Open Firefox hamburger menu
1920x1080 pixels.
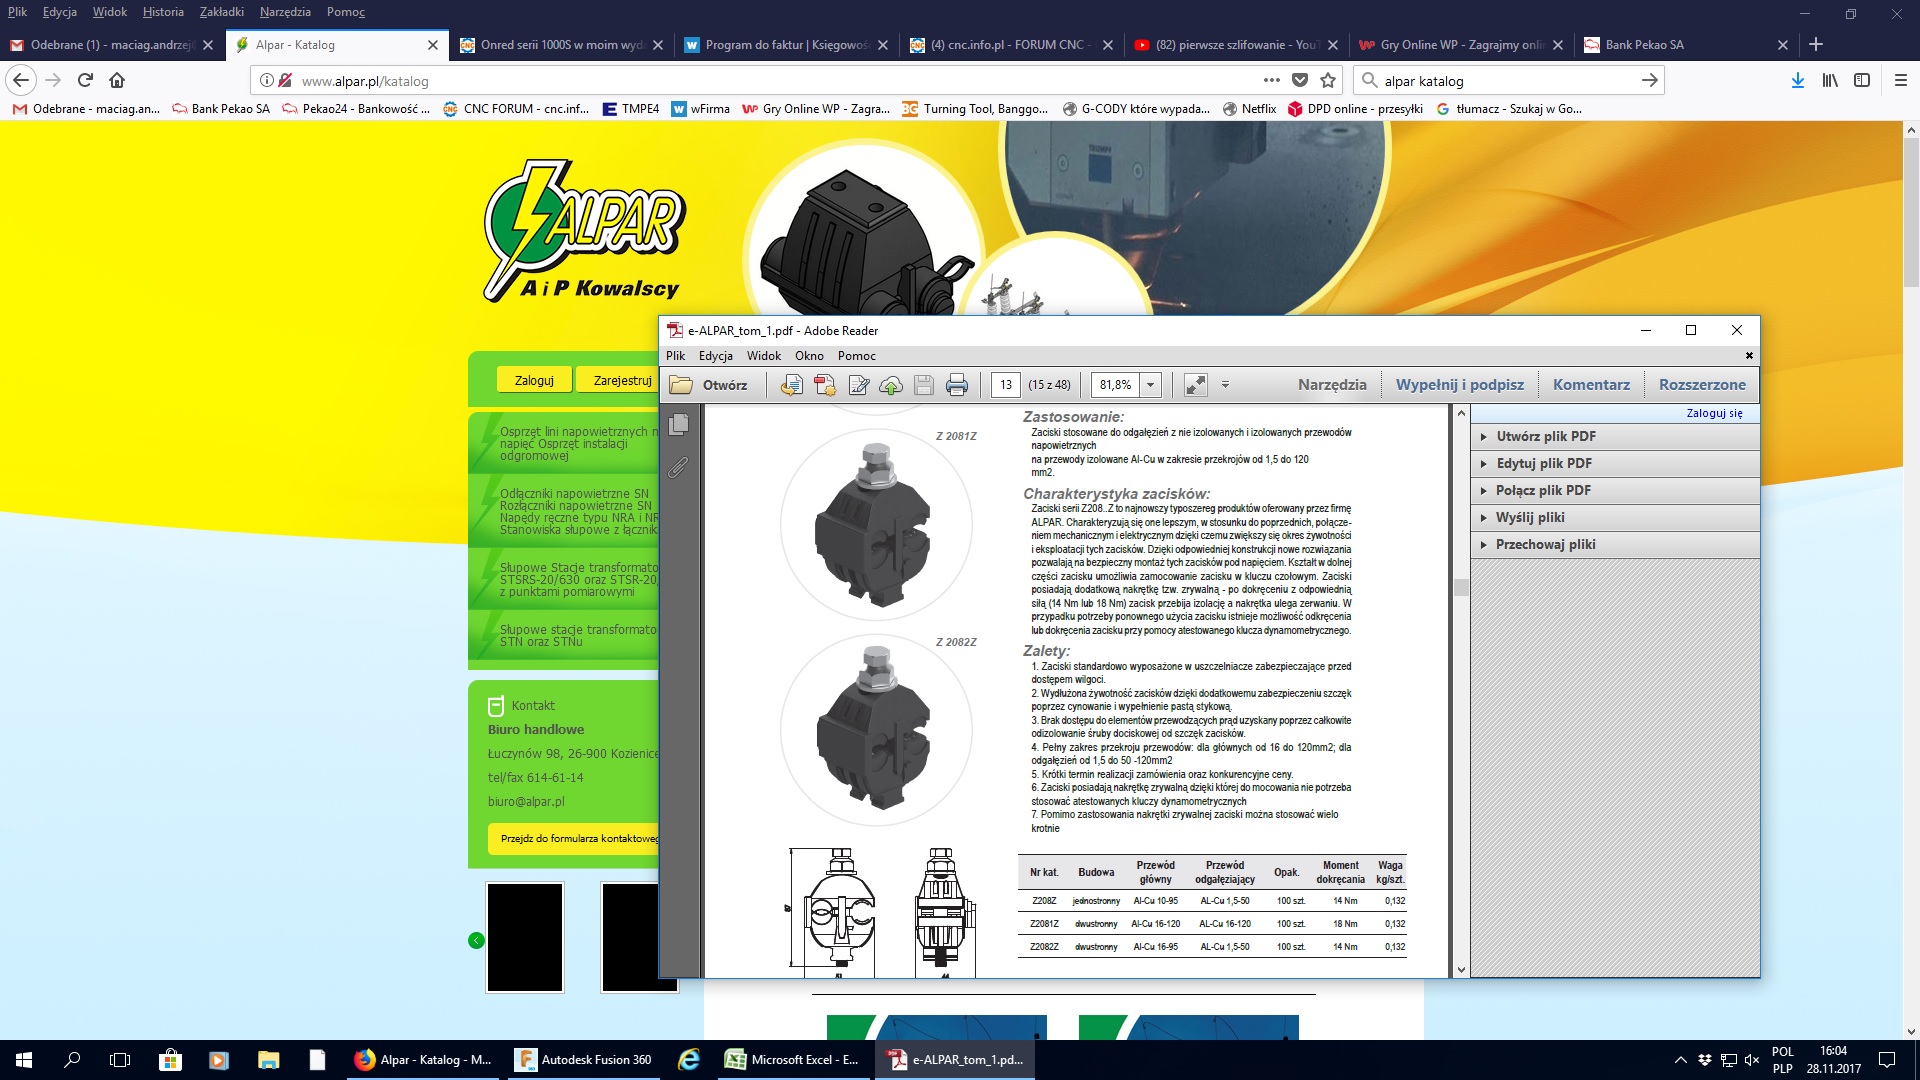coord(1901,80)
